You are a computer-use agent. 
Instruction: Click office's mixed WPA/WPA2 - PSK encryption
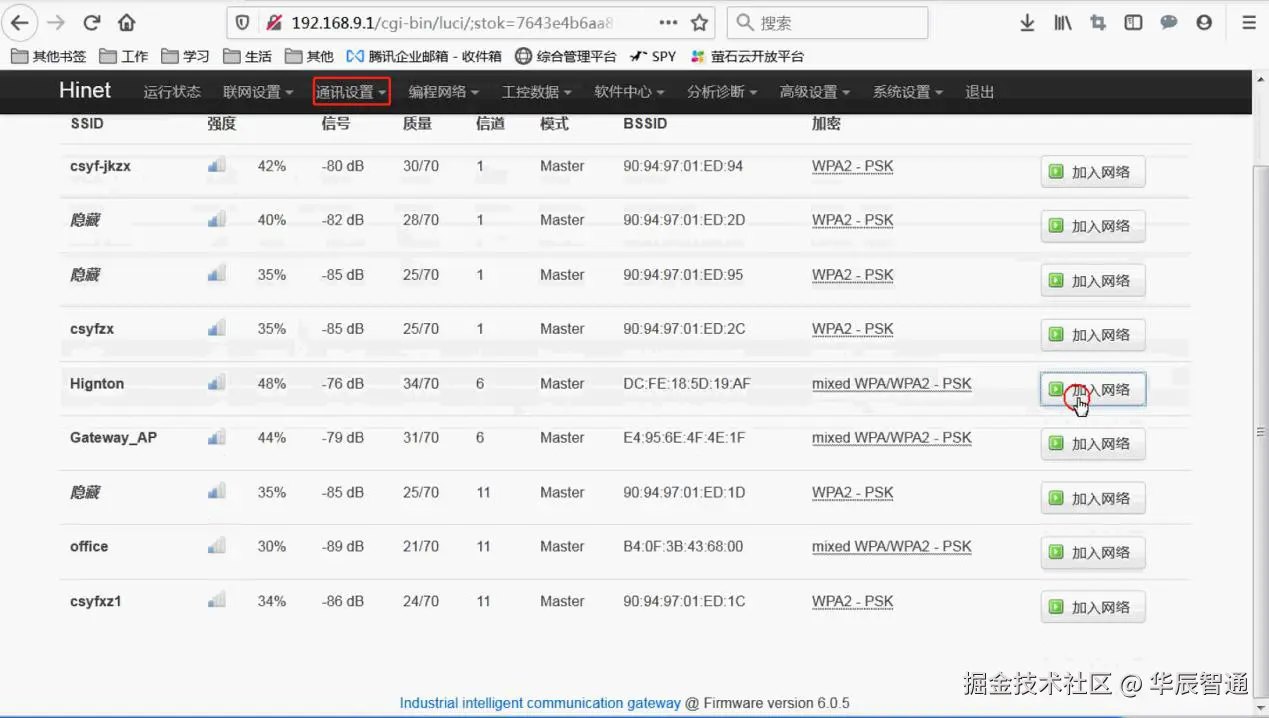pyautogui.click(x=891, y=546)
